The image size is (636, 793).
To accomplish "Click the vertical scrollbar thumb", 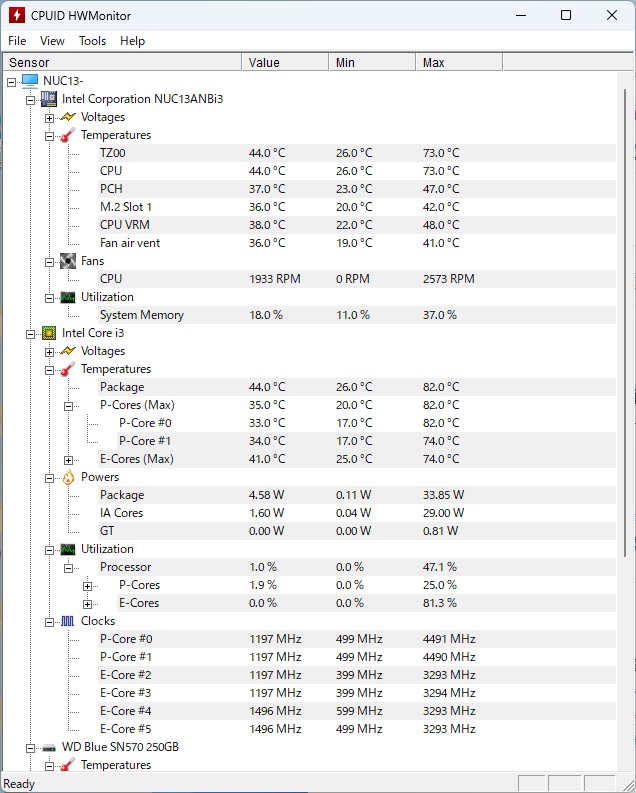I will 625,324.
